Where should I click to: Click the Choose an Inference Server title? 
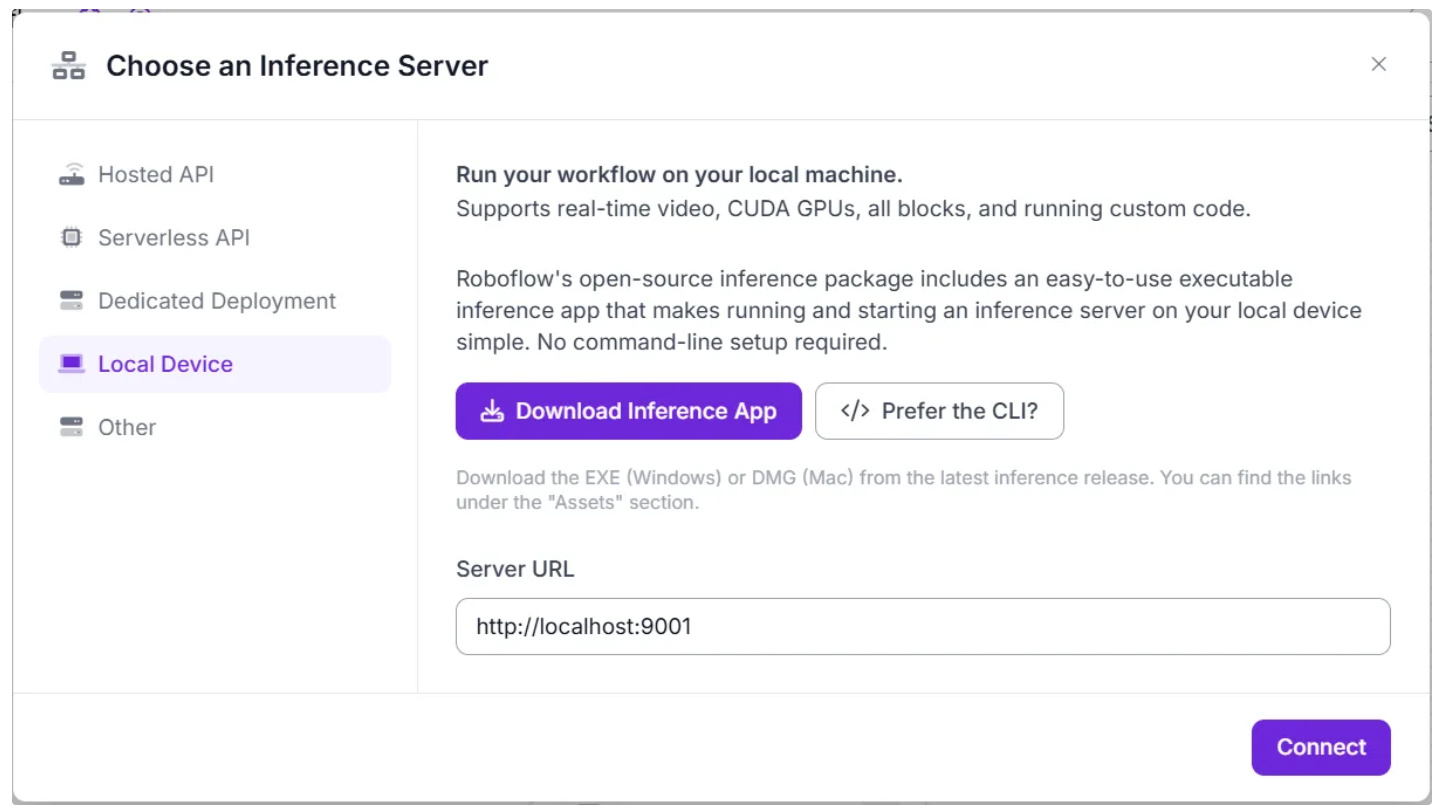pyautogui.click(x=297, y=66)
